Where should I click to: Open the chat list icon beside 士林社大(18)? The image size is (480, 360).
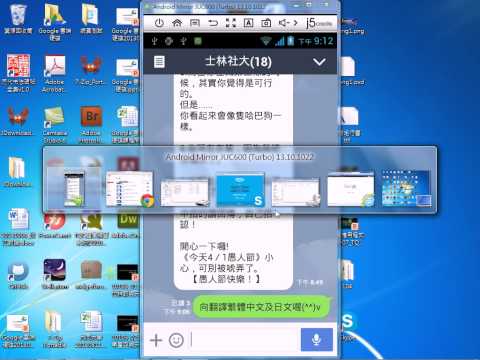[159, 62]
